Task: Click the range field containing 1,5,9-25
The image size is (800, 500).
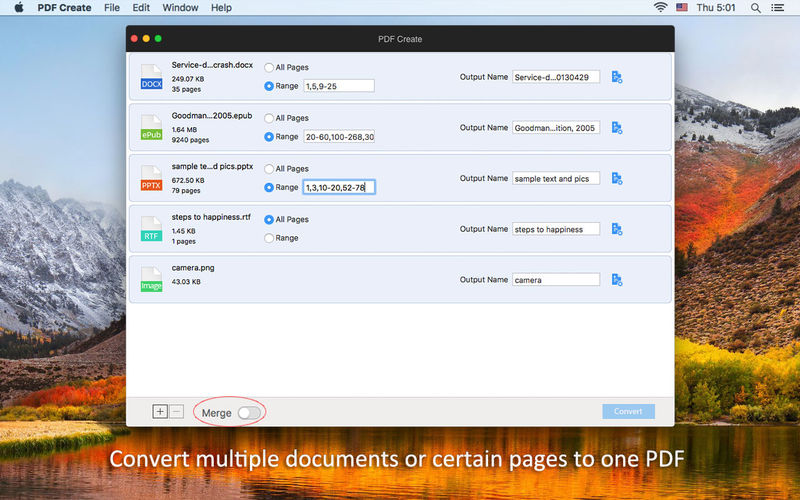Action: 339,86
